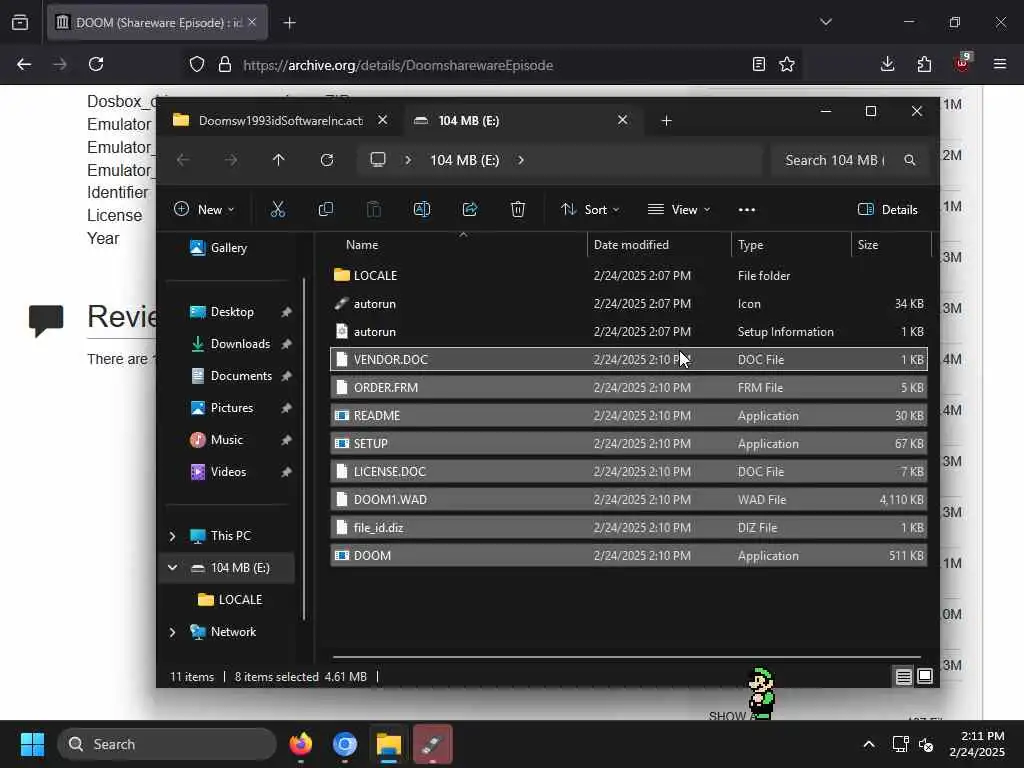Click the search magnifier in Explorer search box
1024x768 pixels.
[x=910, y=160]
